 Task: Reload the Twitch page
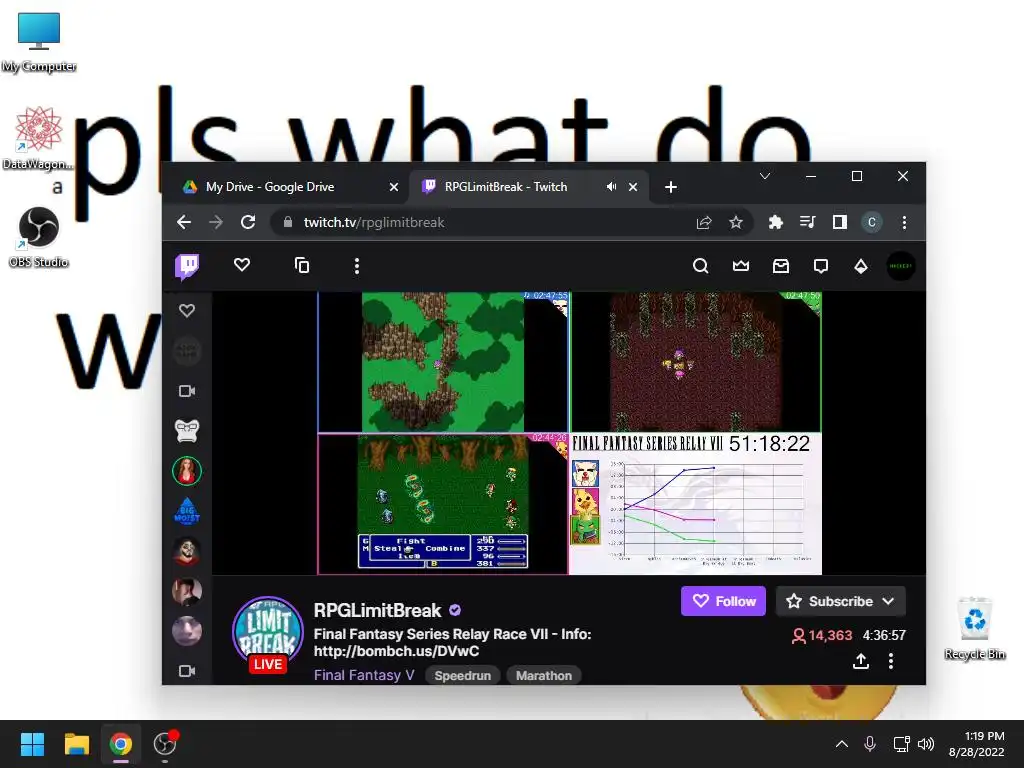pyautogui.click(x=248, y=222)
